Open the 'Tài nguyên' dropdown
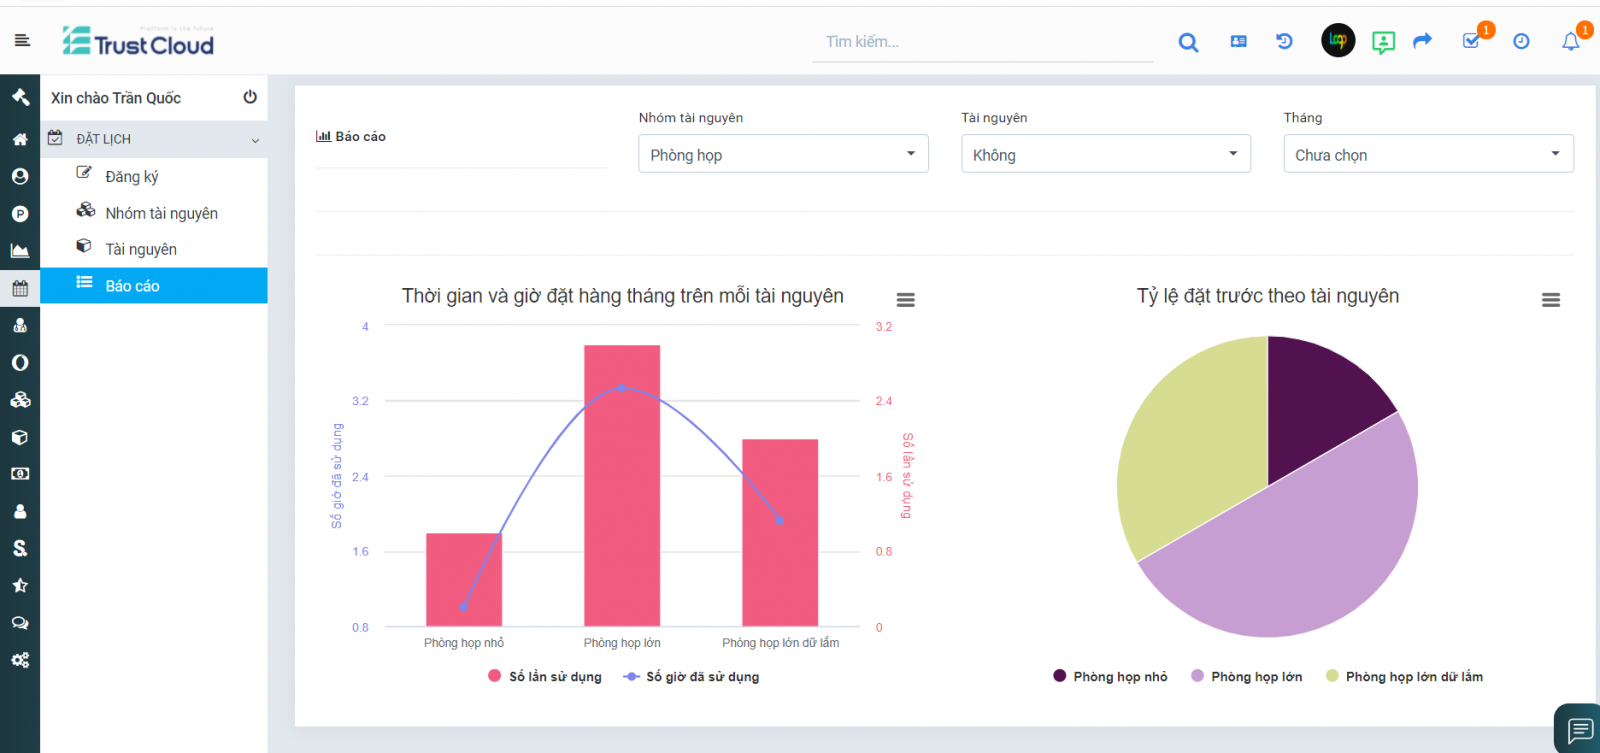This screenshot has width=1600, height=753. (1105, 154)
